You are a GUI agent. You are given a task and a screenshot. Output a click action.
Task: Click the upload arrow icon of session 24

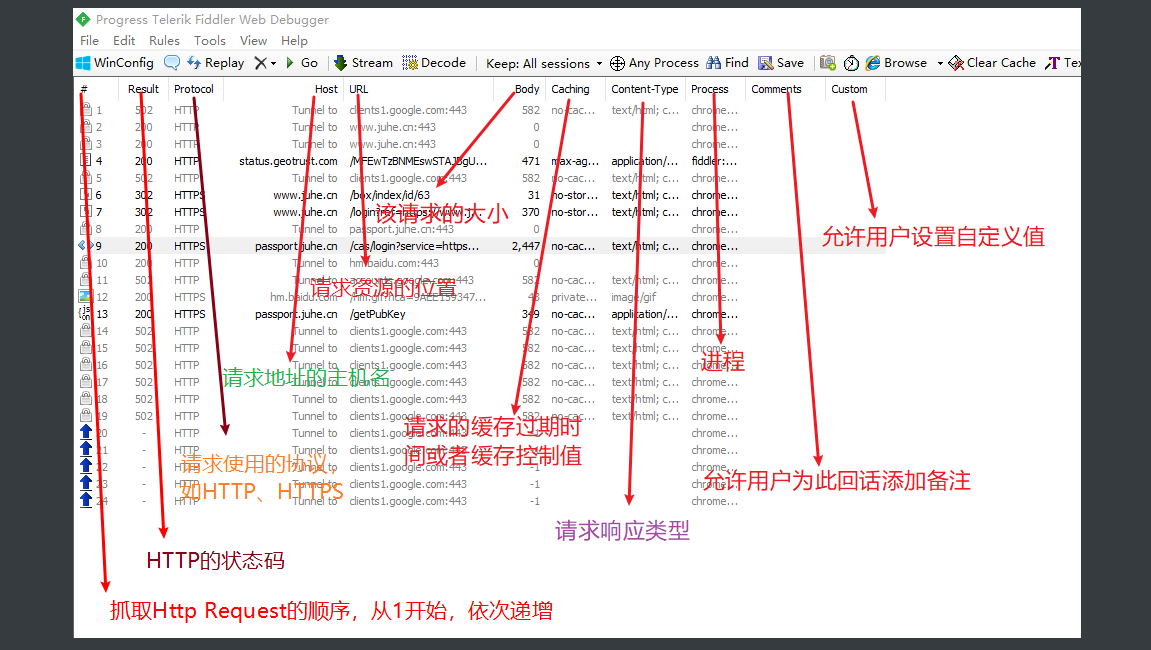[85, 499]
